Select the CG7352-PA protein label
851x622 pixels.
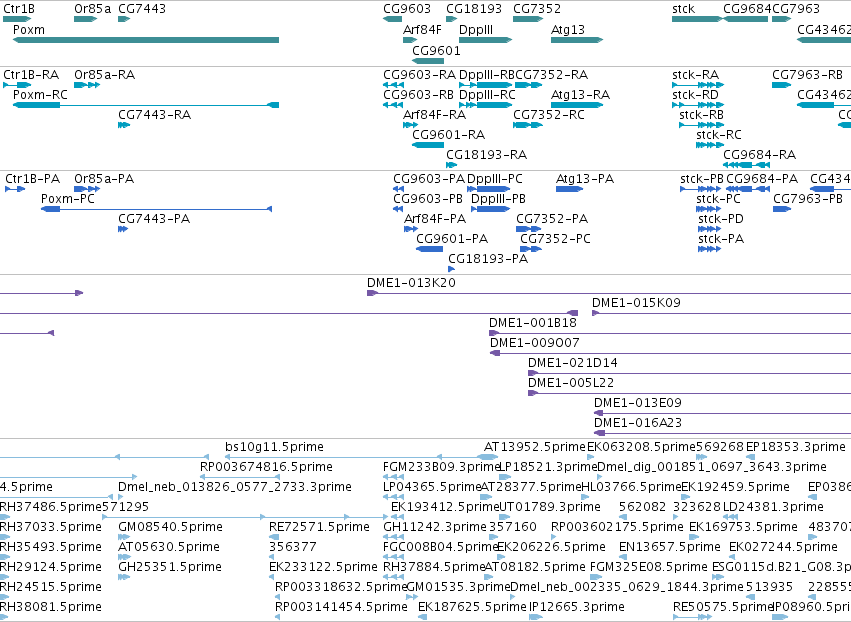point(552,219)
